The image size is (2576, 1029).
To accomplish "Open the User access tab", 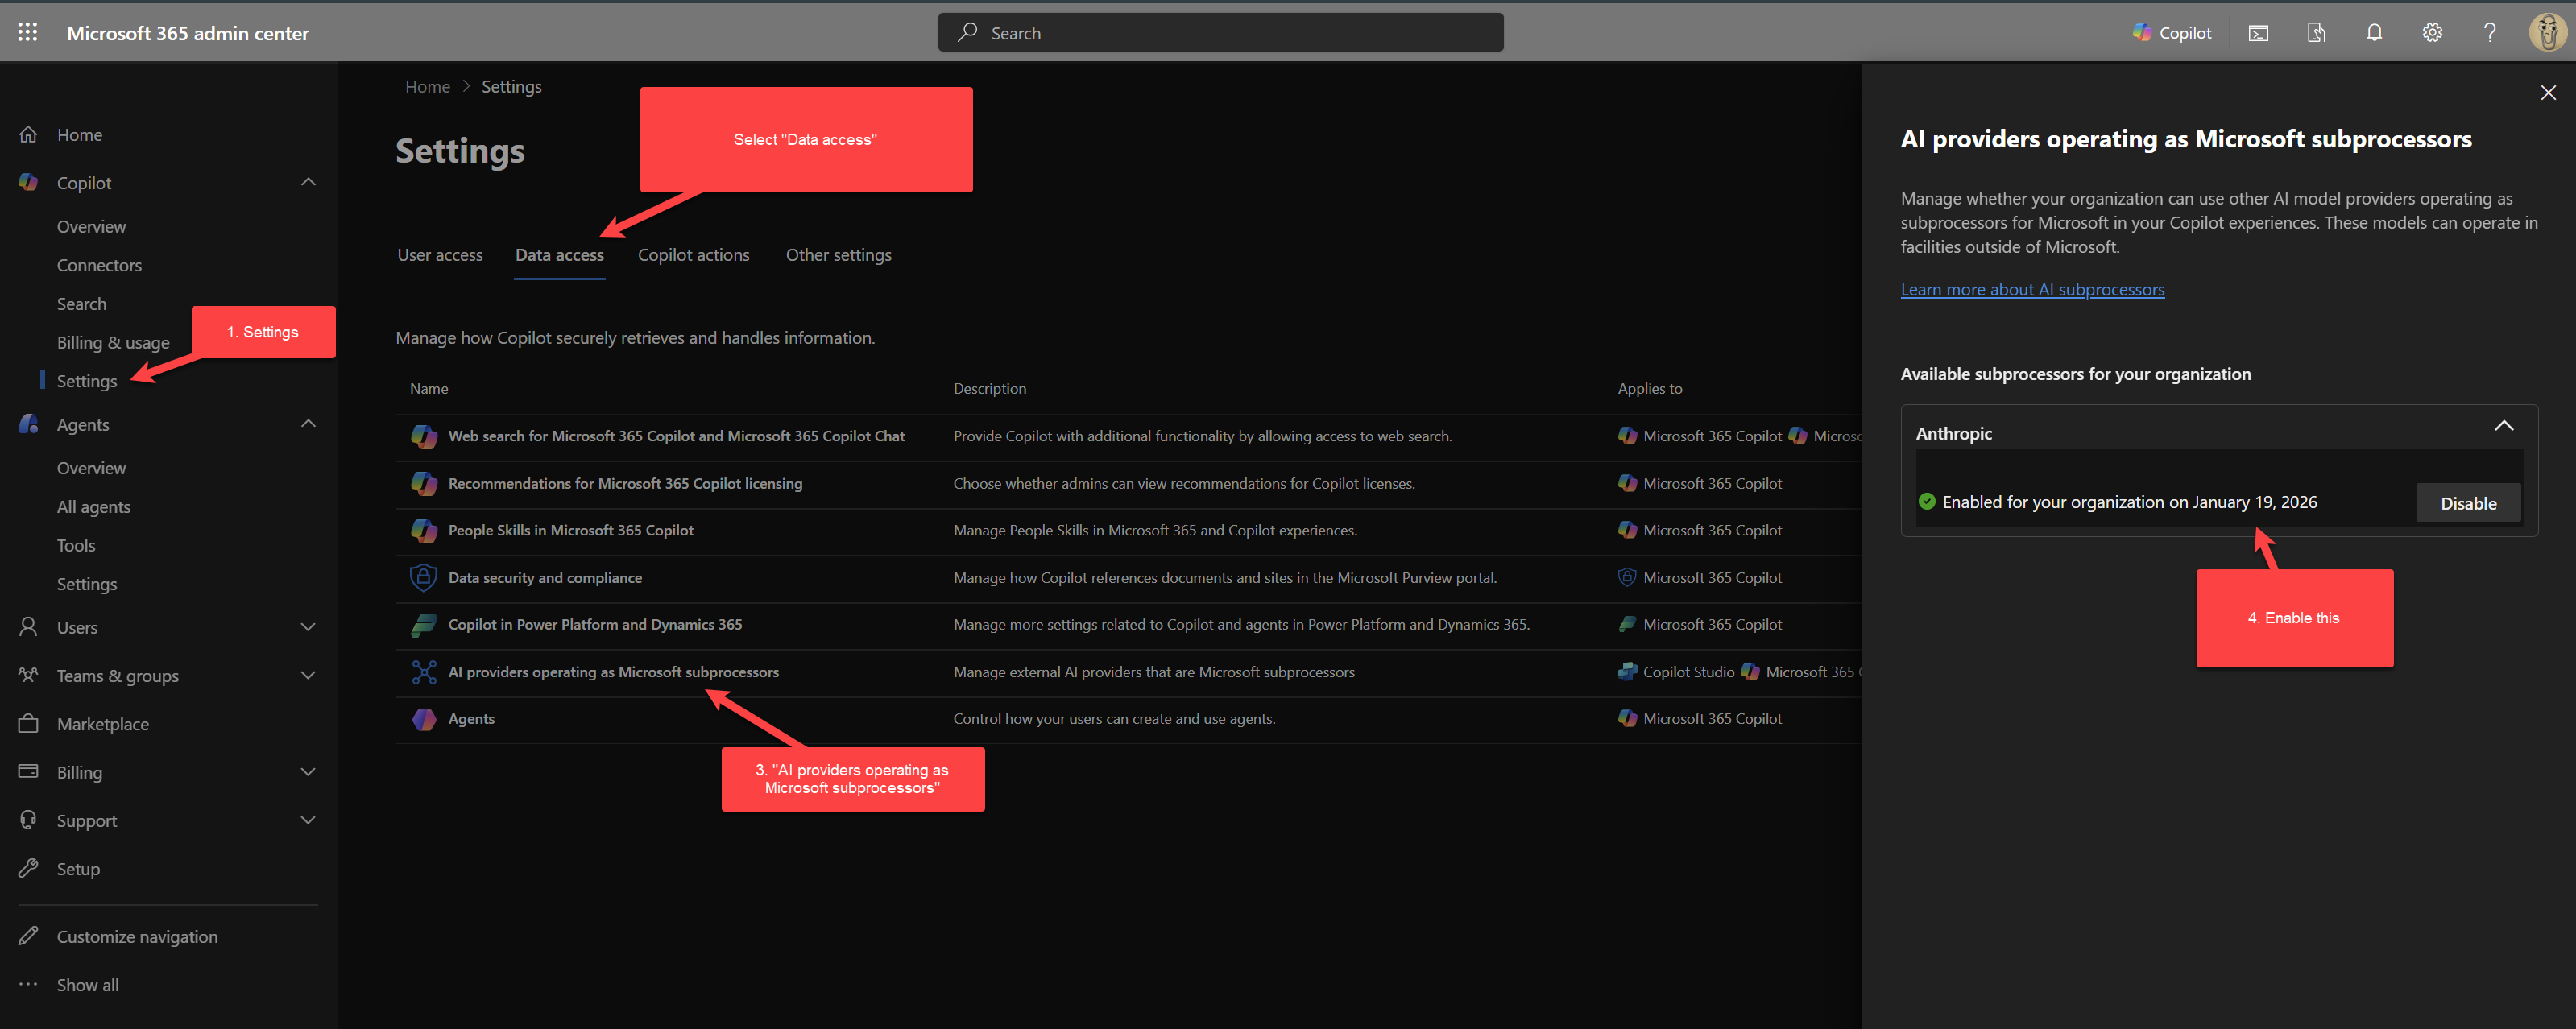I will (x=440, y=255).
